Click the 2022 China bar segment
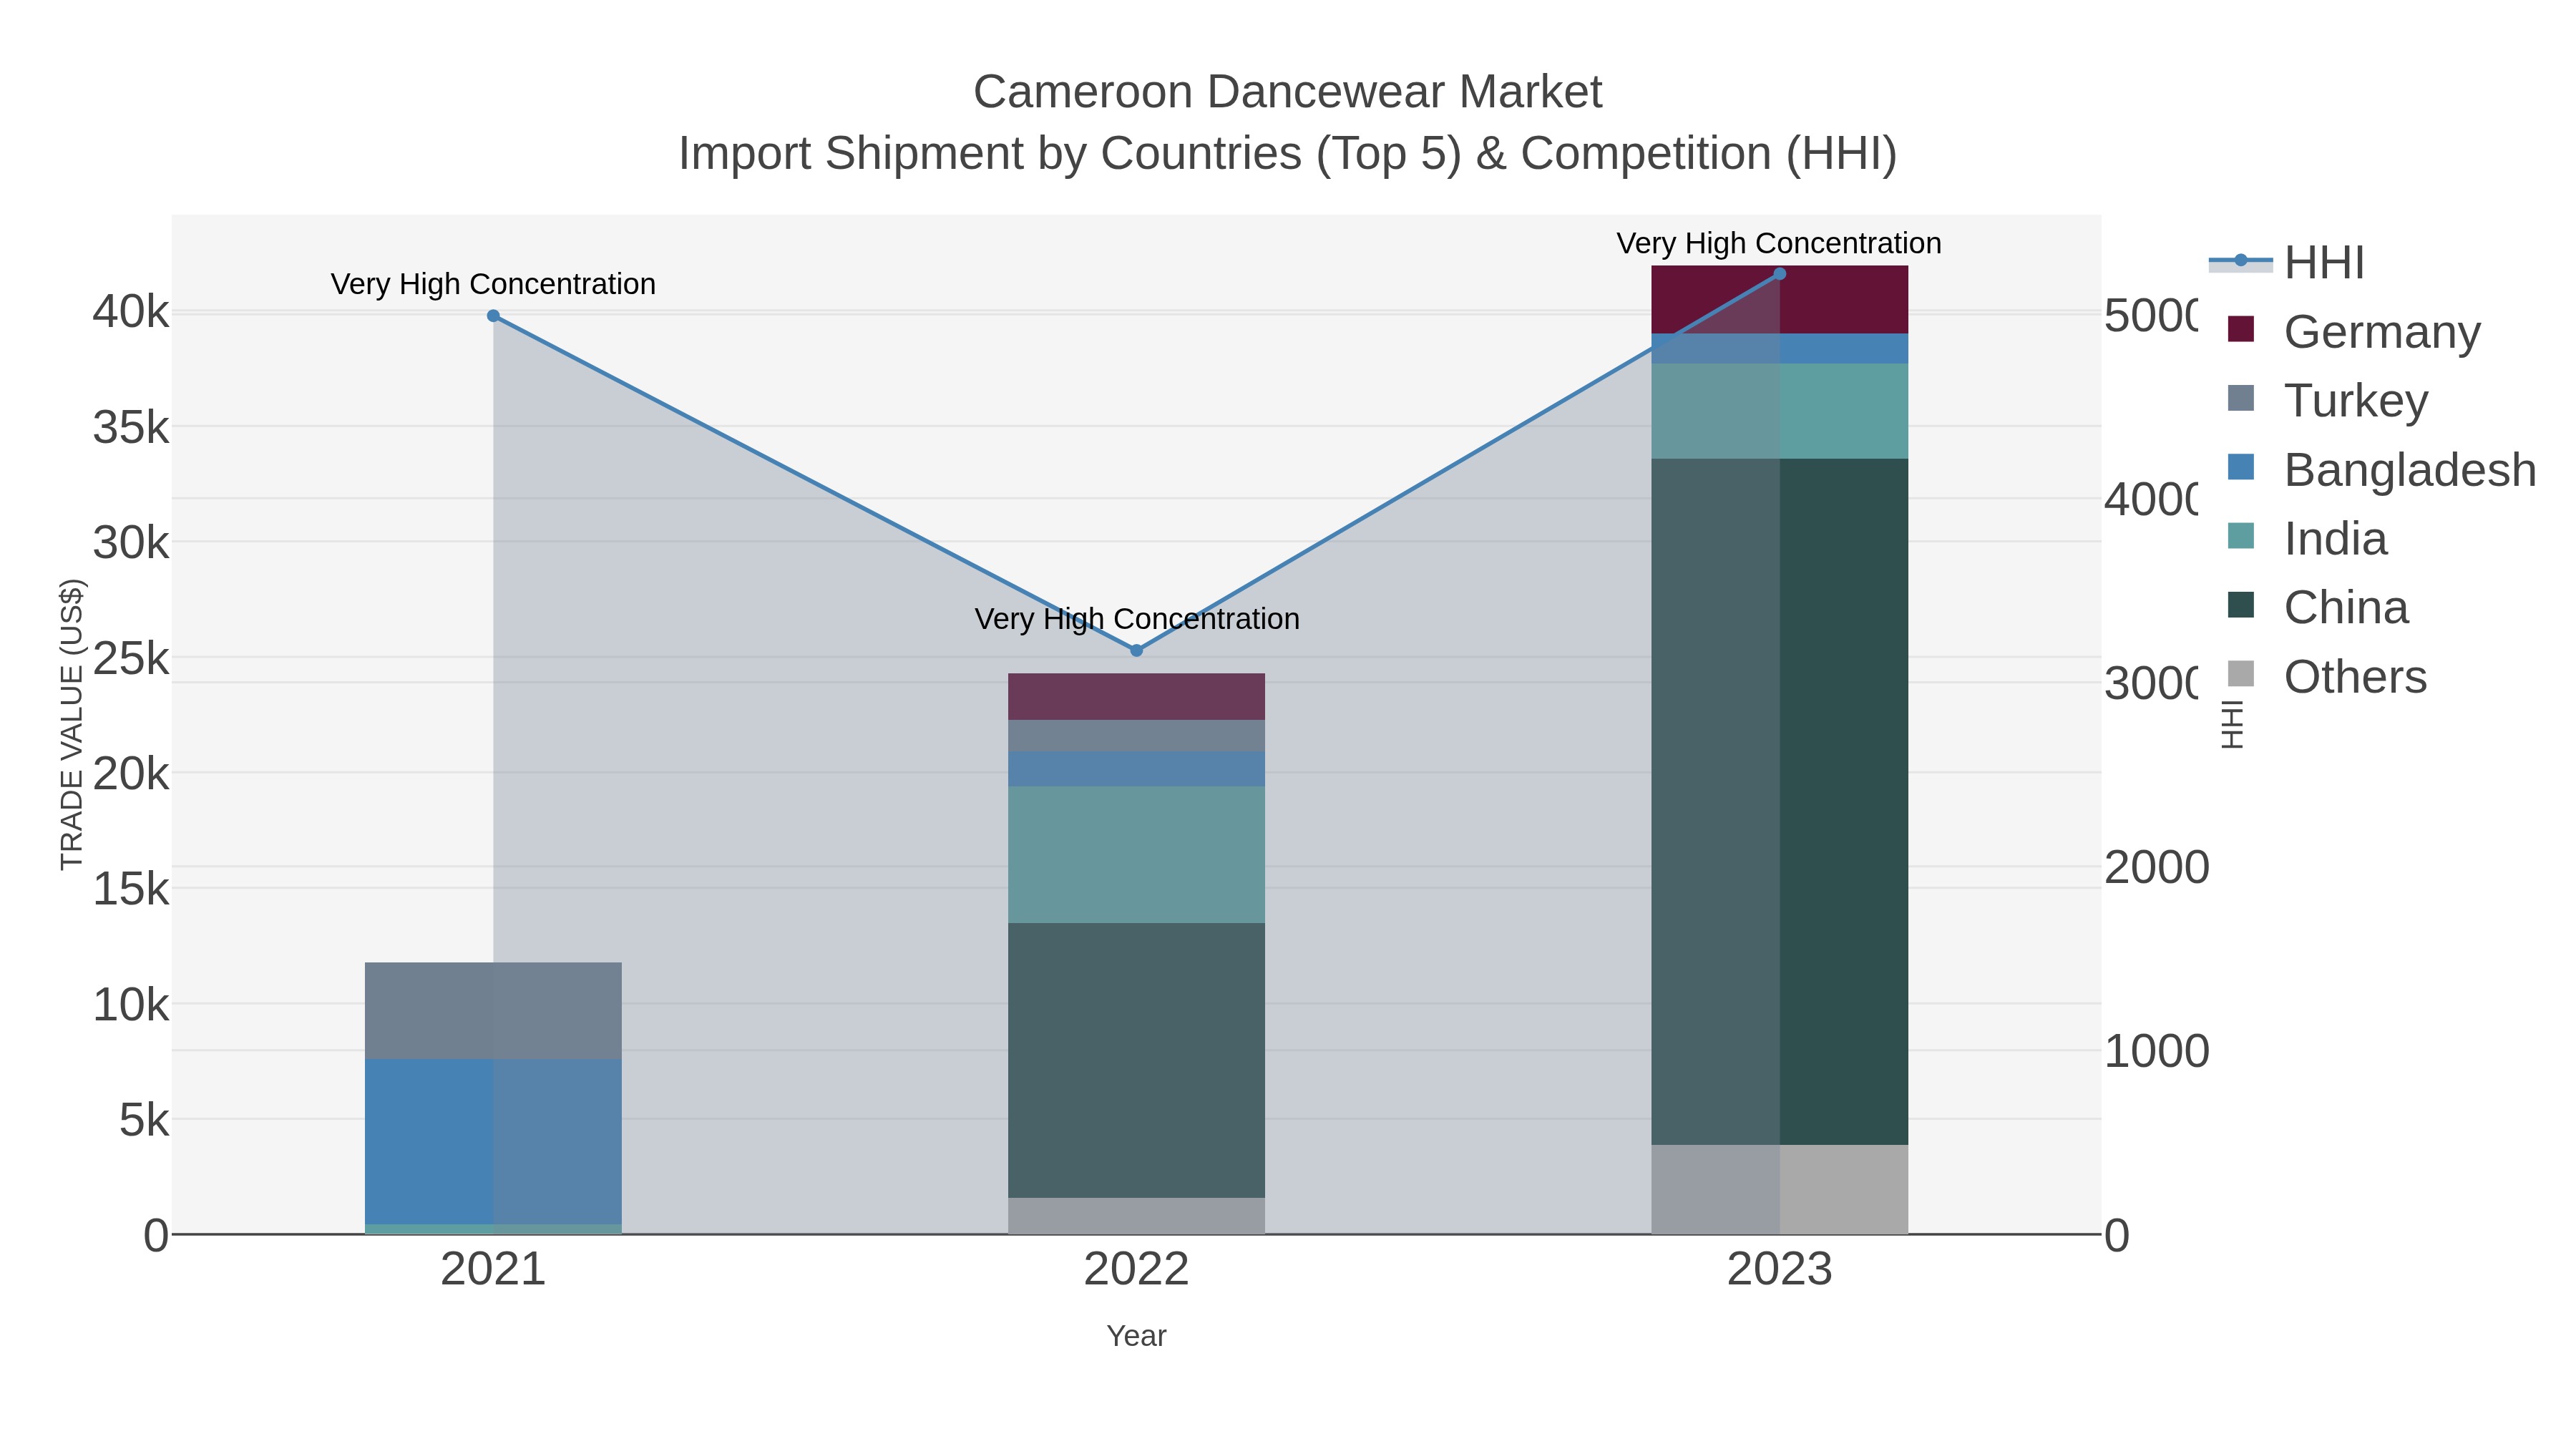The width and height of the screenshot is (2576, 1449). [1136, 1061]
